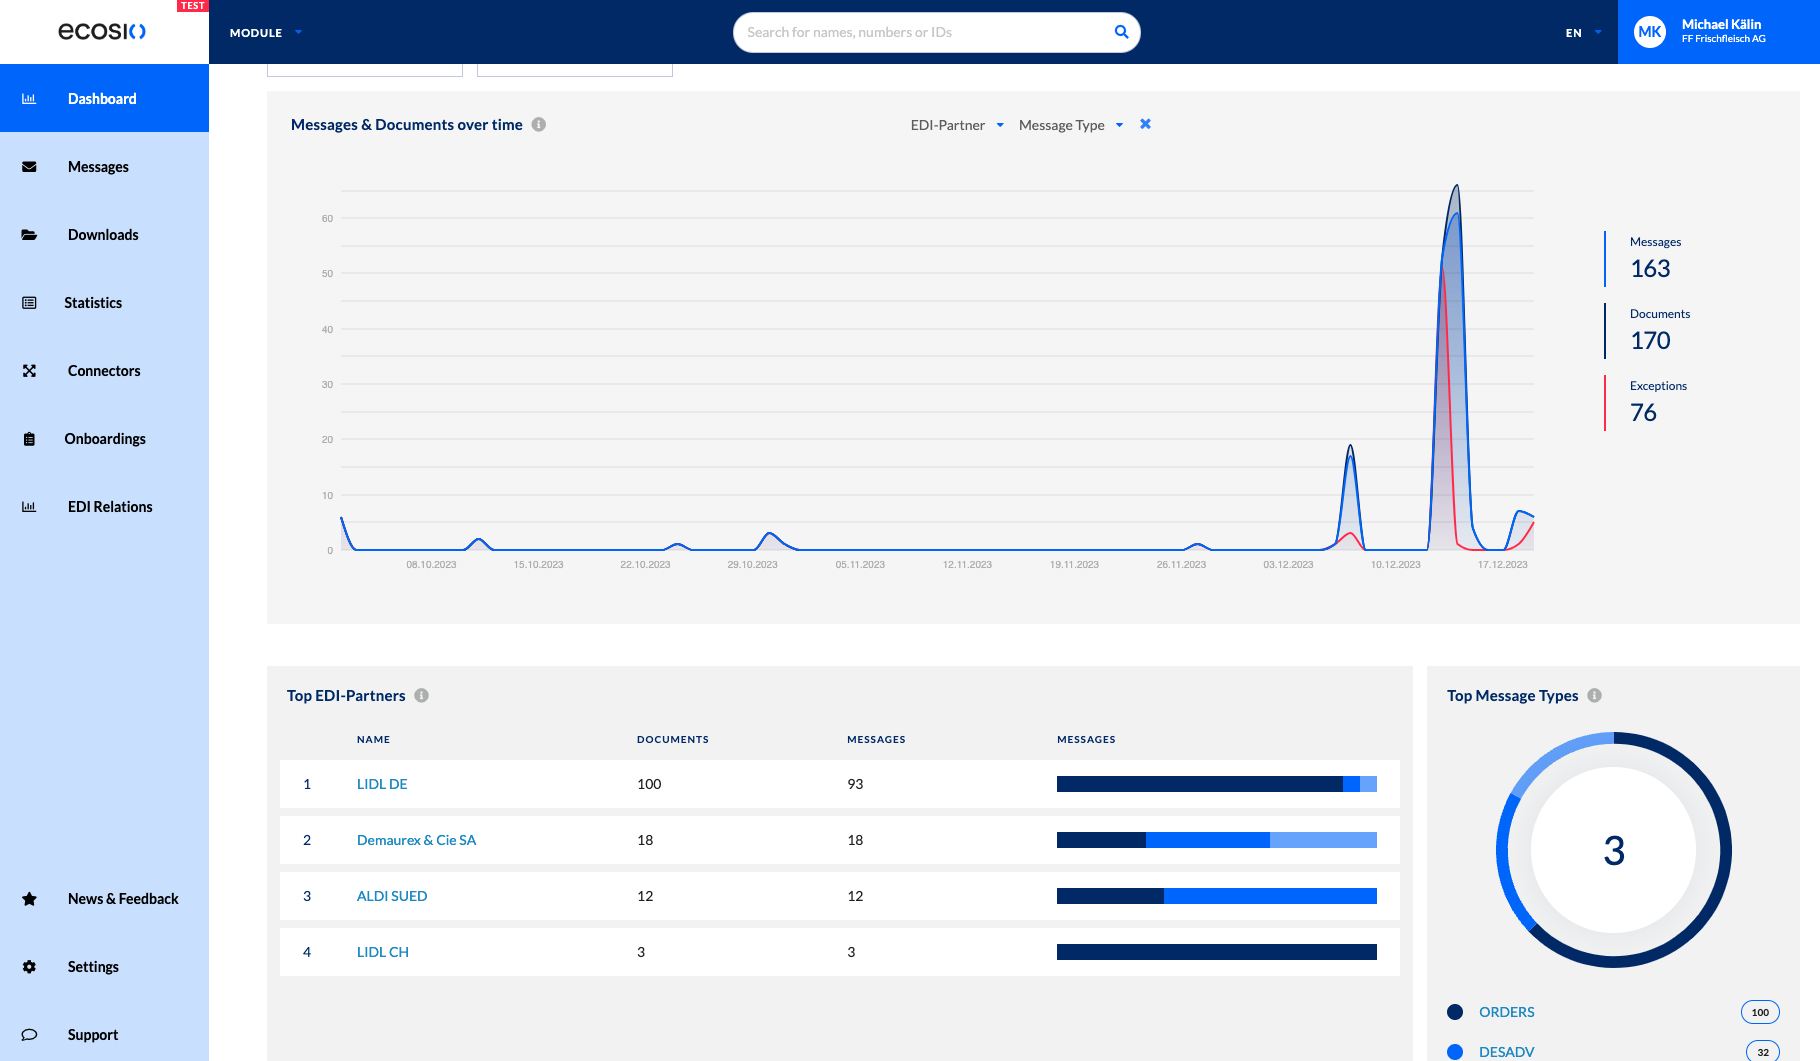Click the Top Message Types info icon

(x=1595, y=696)
